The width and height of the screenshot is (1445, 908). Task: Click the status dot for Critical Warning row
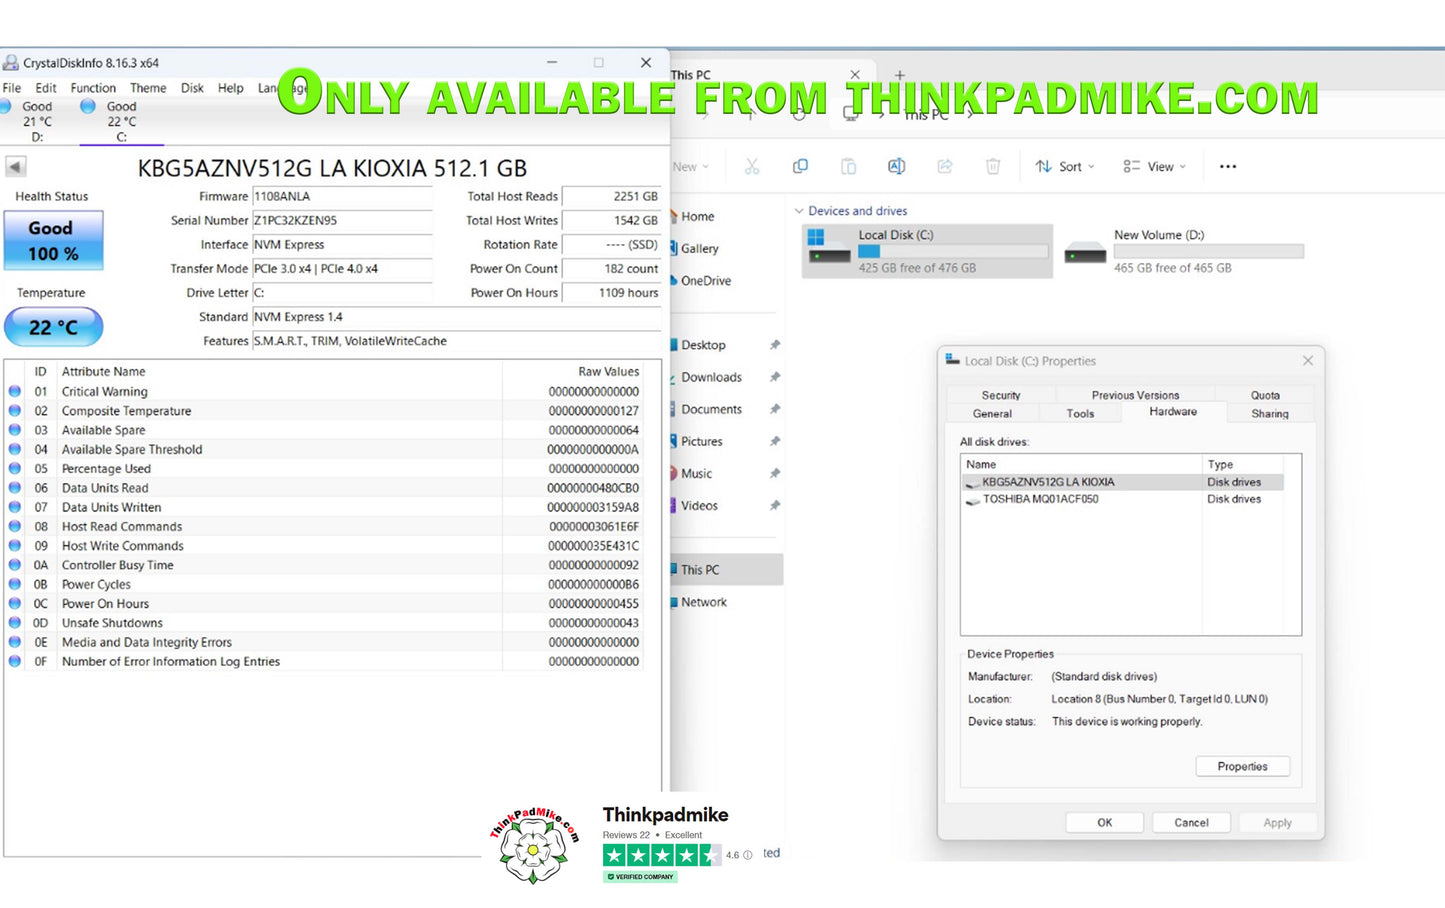(x=15, y=391)
